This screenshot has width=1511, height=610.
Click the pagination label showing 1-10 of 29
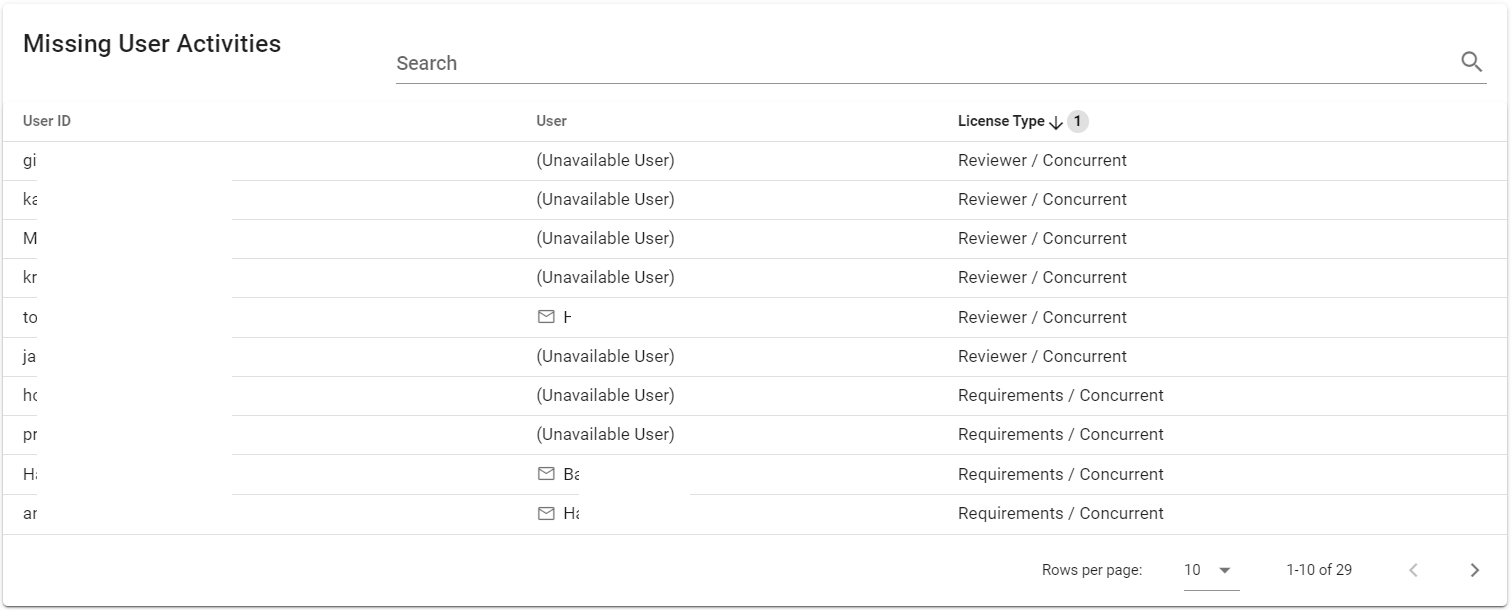click(1318, 569)
